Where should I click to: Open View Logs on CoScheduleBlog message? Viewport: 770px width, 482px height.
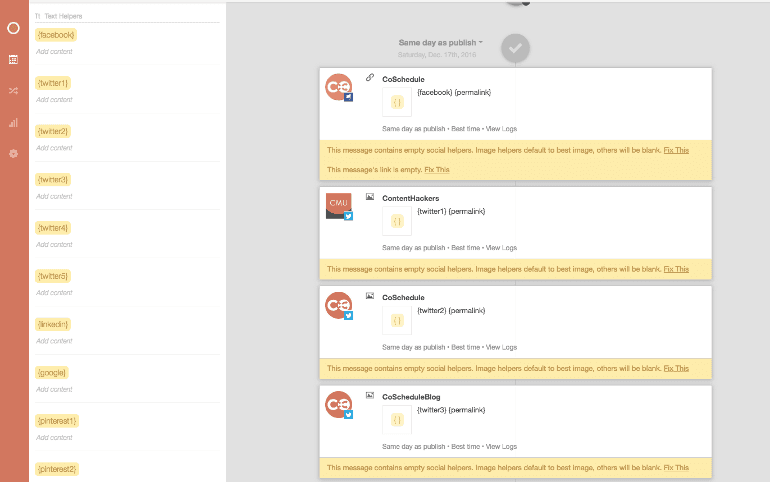[x=501, y=447]
